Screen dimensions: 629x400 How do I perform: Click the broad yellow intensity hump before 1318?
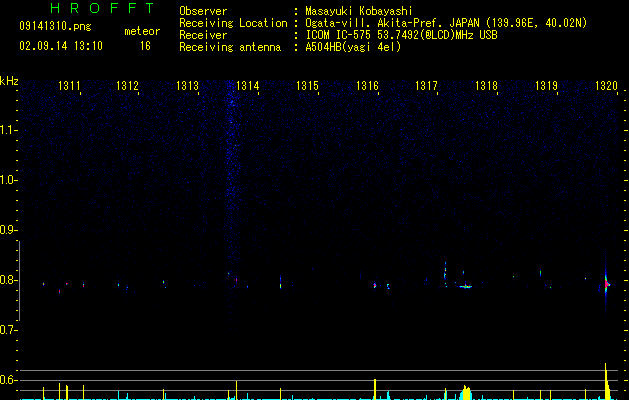[x=466, y=392]
